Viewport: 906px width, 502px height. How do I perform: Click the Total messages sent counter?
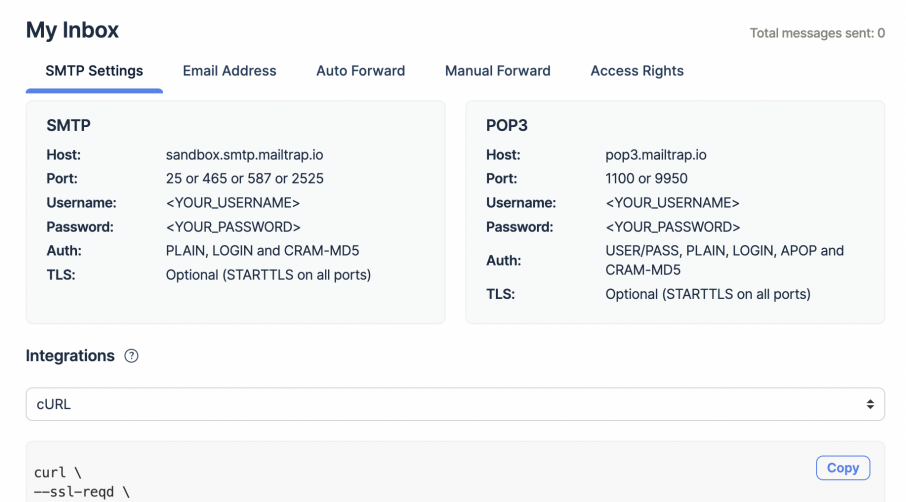tap(816, 33)
